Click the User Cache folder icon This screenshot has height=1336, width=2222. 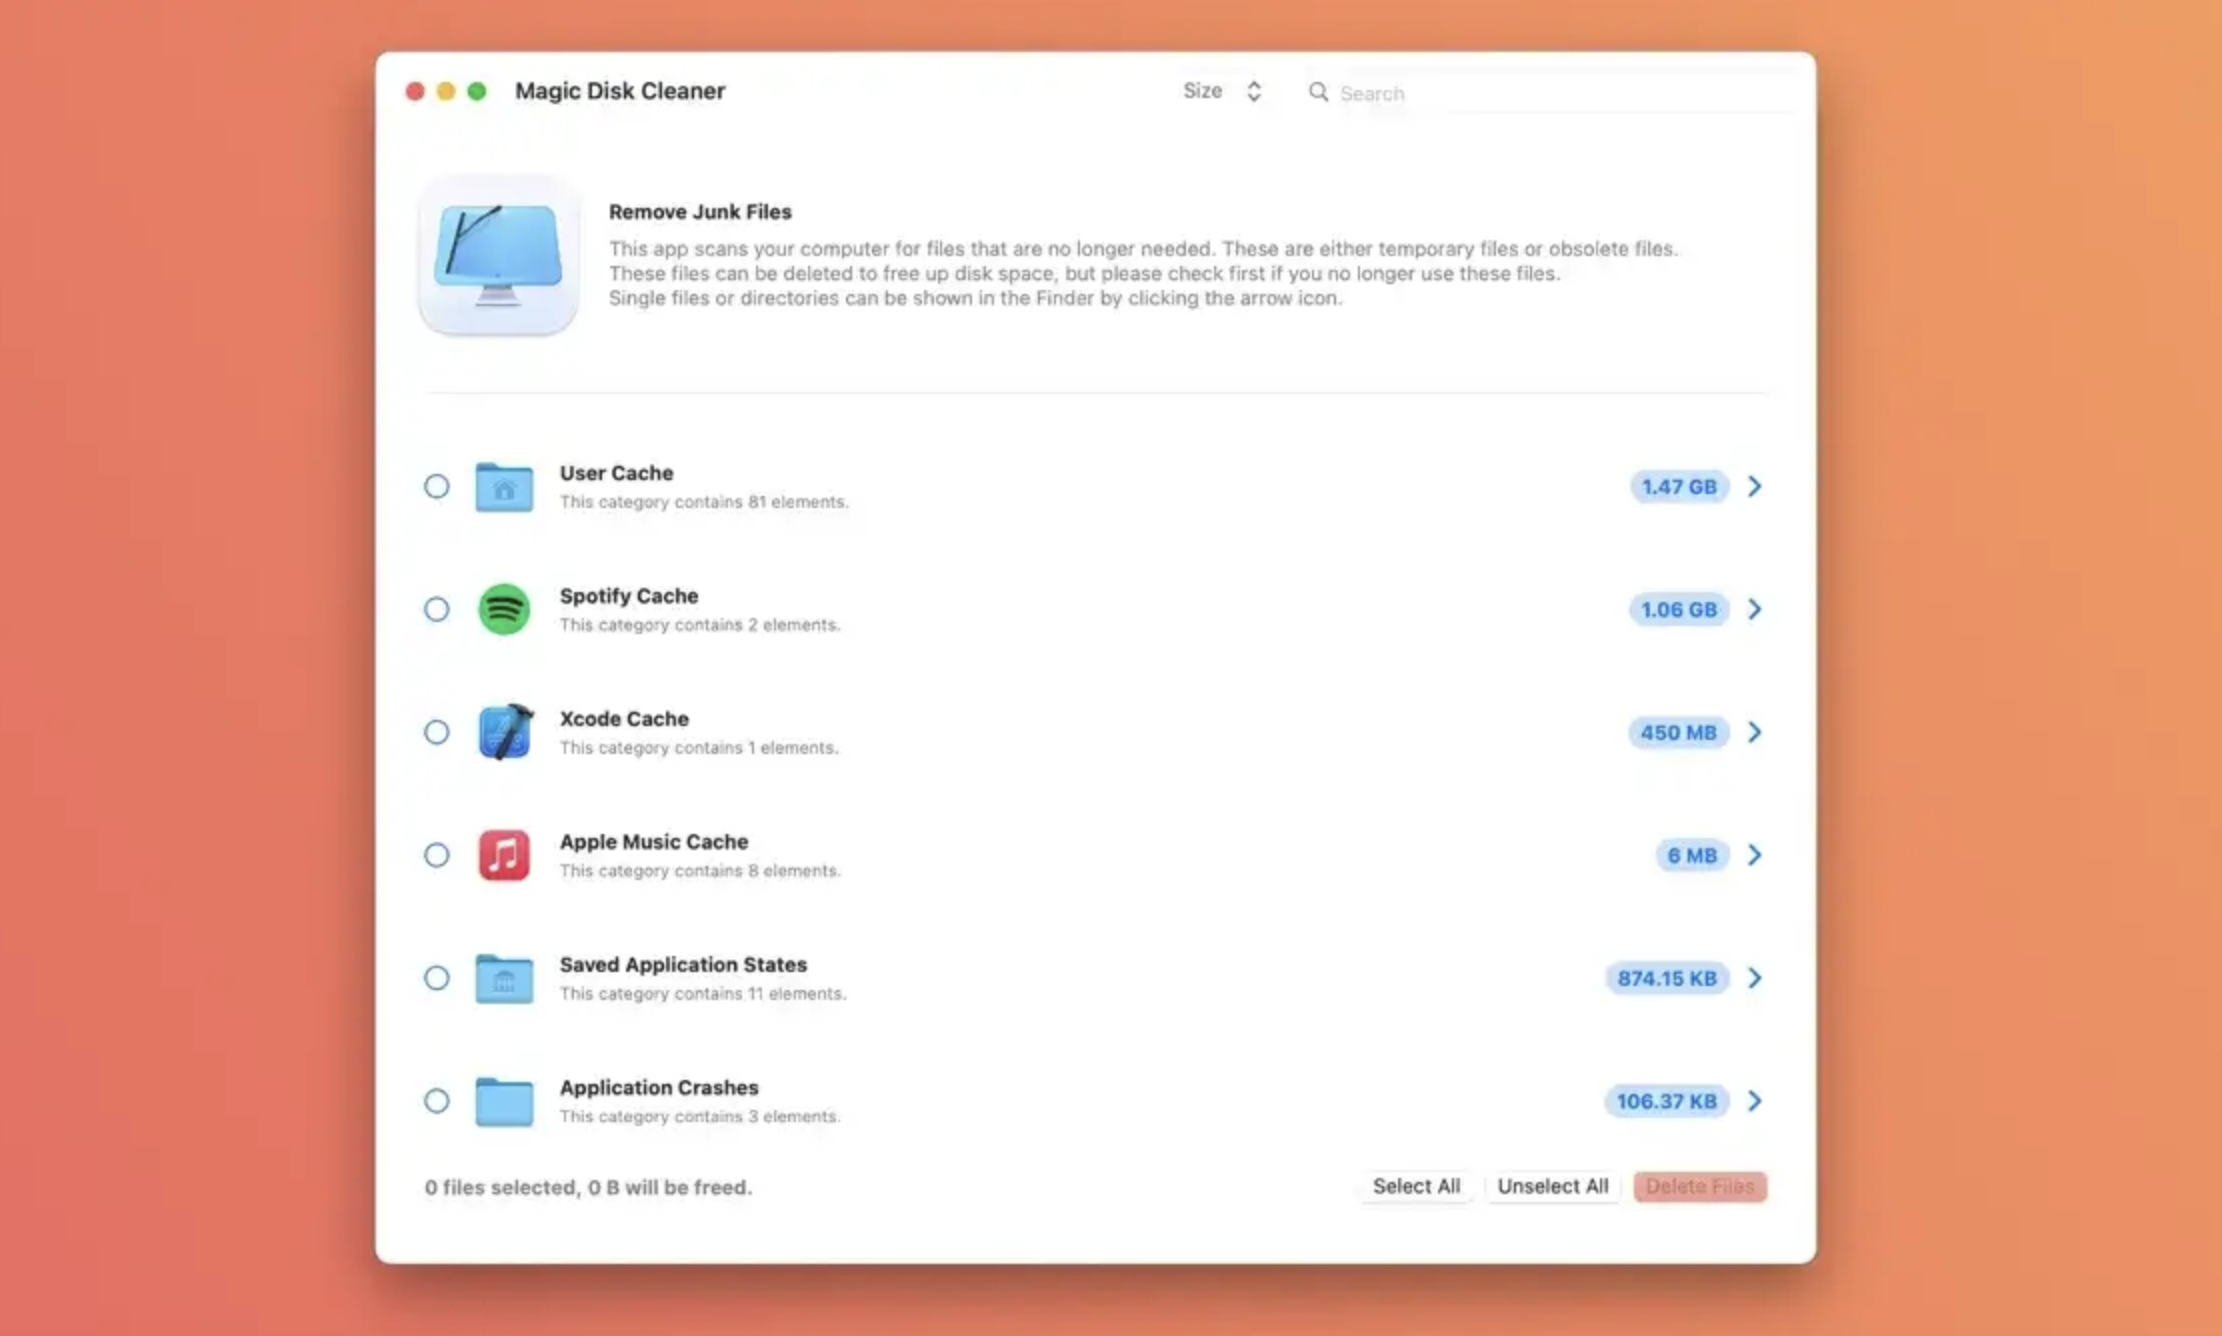[x=504, y=487]
